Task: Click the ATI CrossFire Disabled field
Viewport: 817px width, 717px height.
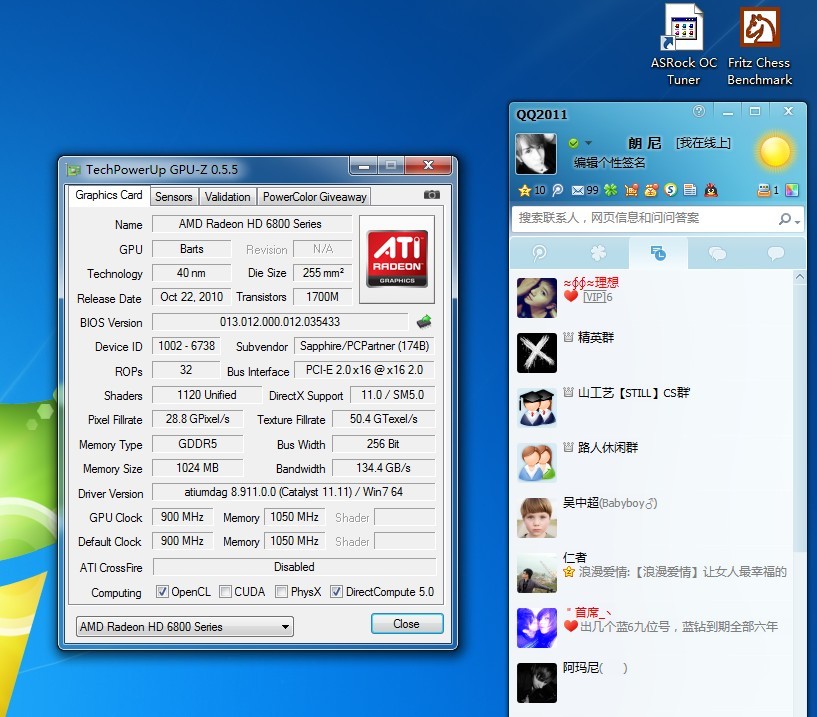Action: [x=294, y=567]
